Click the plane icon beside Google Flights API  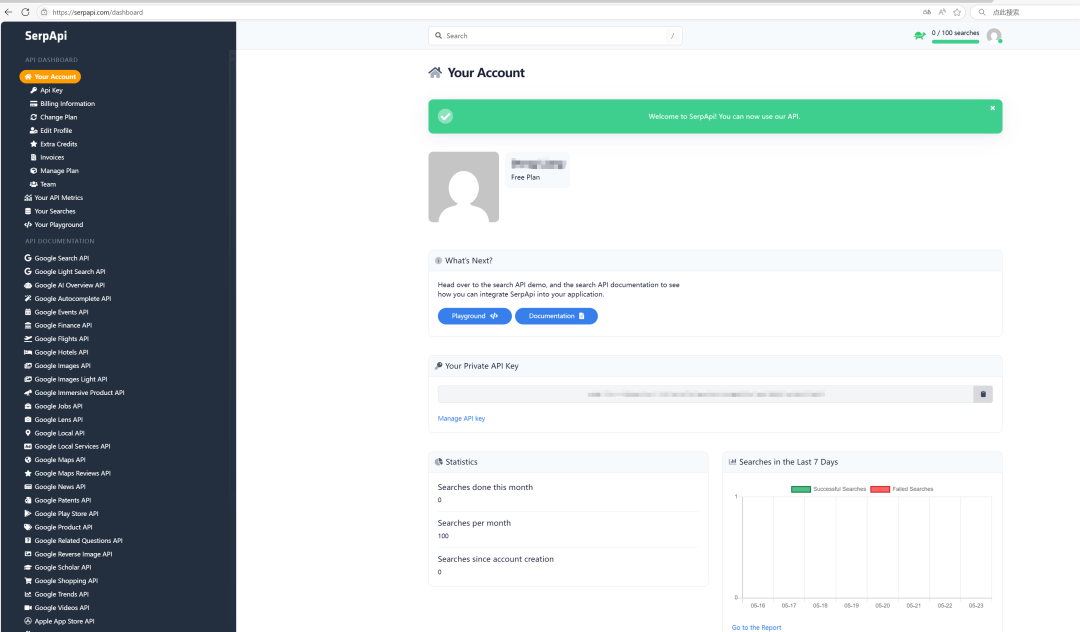[x=28, y=339]
